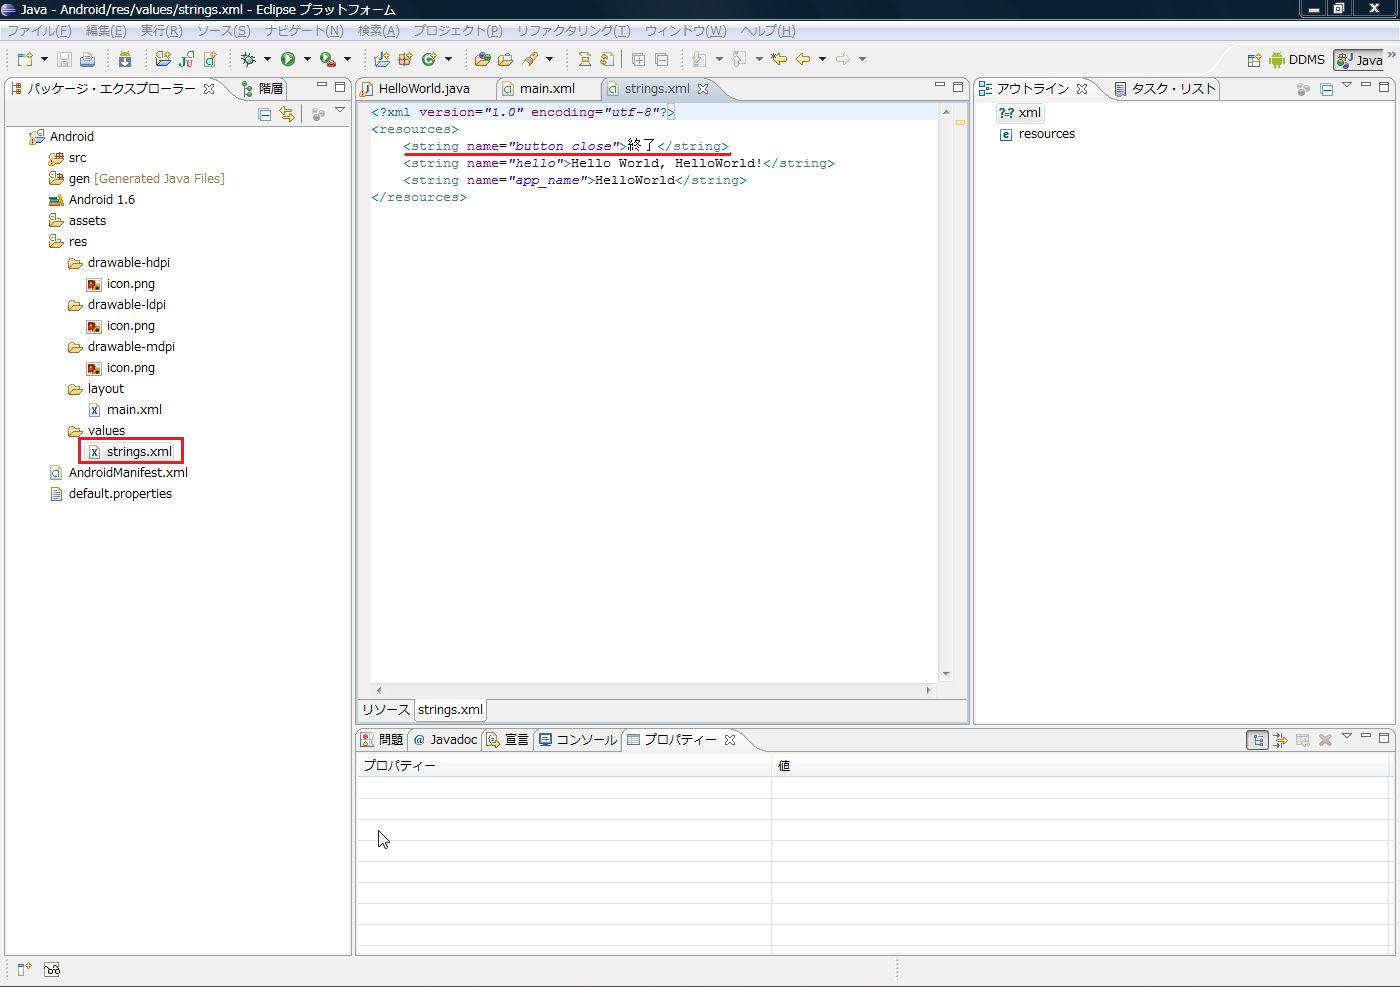1400x987 pixels.
Task: Close the strings.xml editor tab
Action: click(x=703, y=88)
